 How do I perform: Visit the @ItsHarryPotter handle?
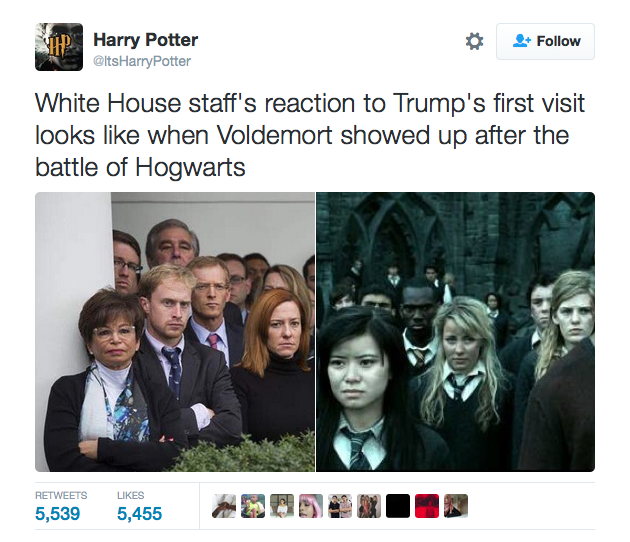tap(142, 61)
